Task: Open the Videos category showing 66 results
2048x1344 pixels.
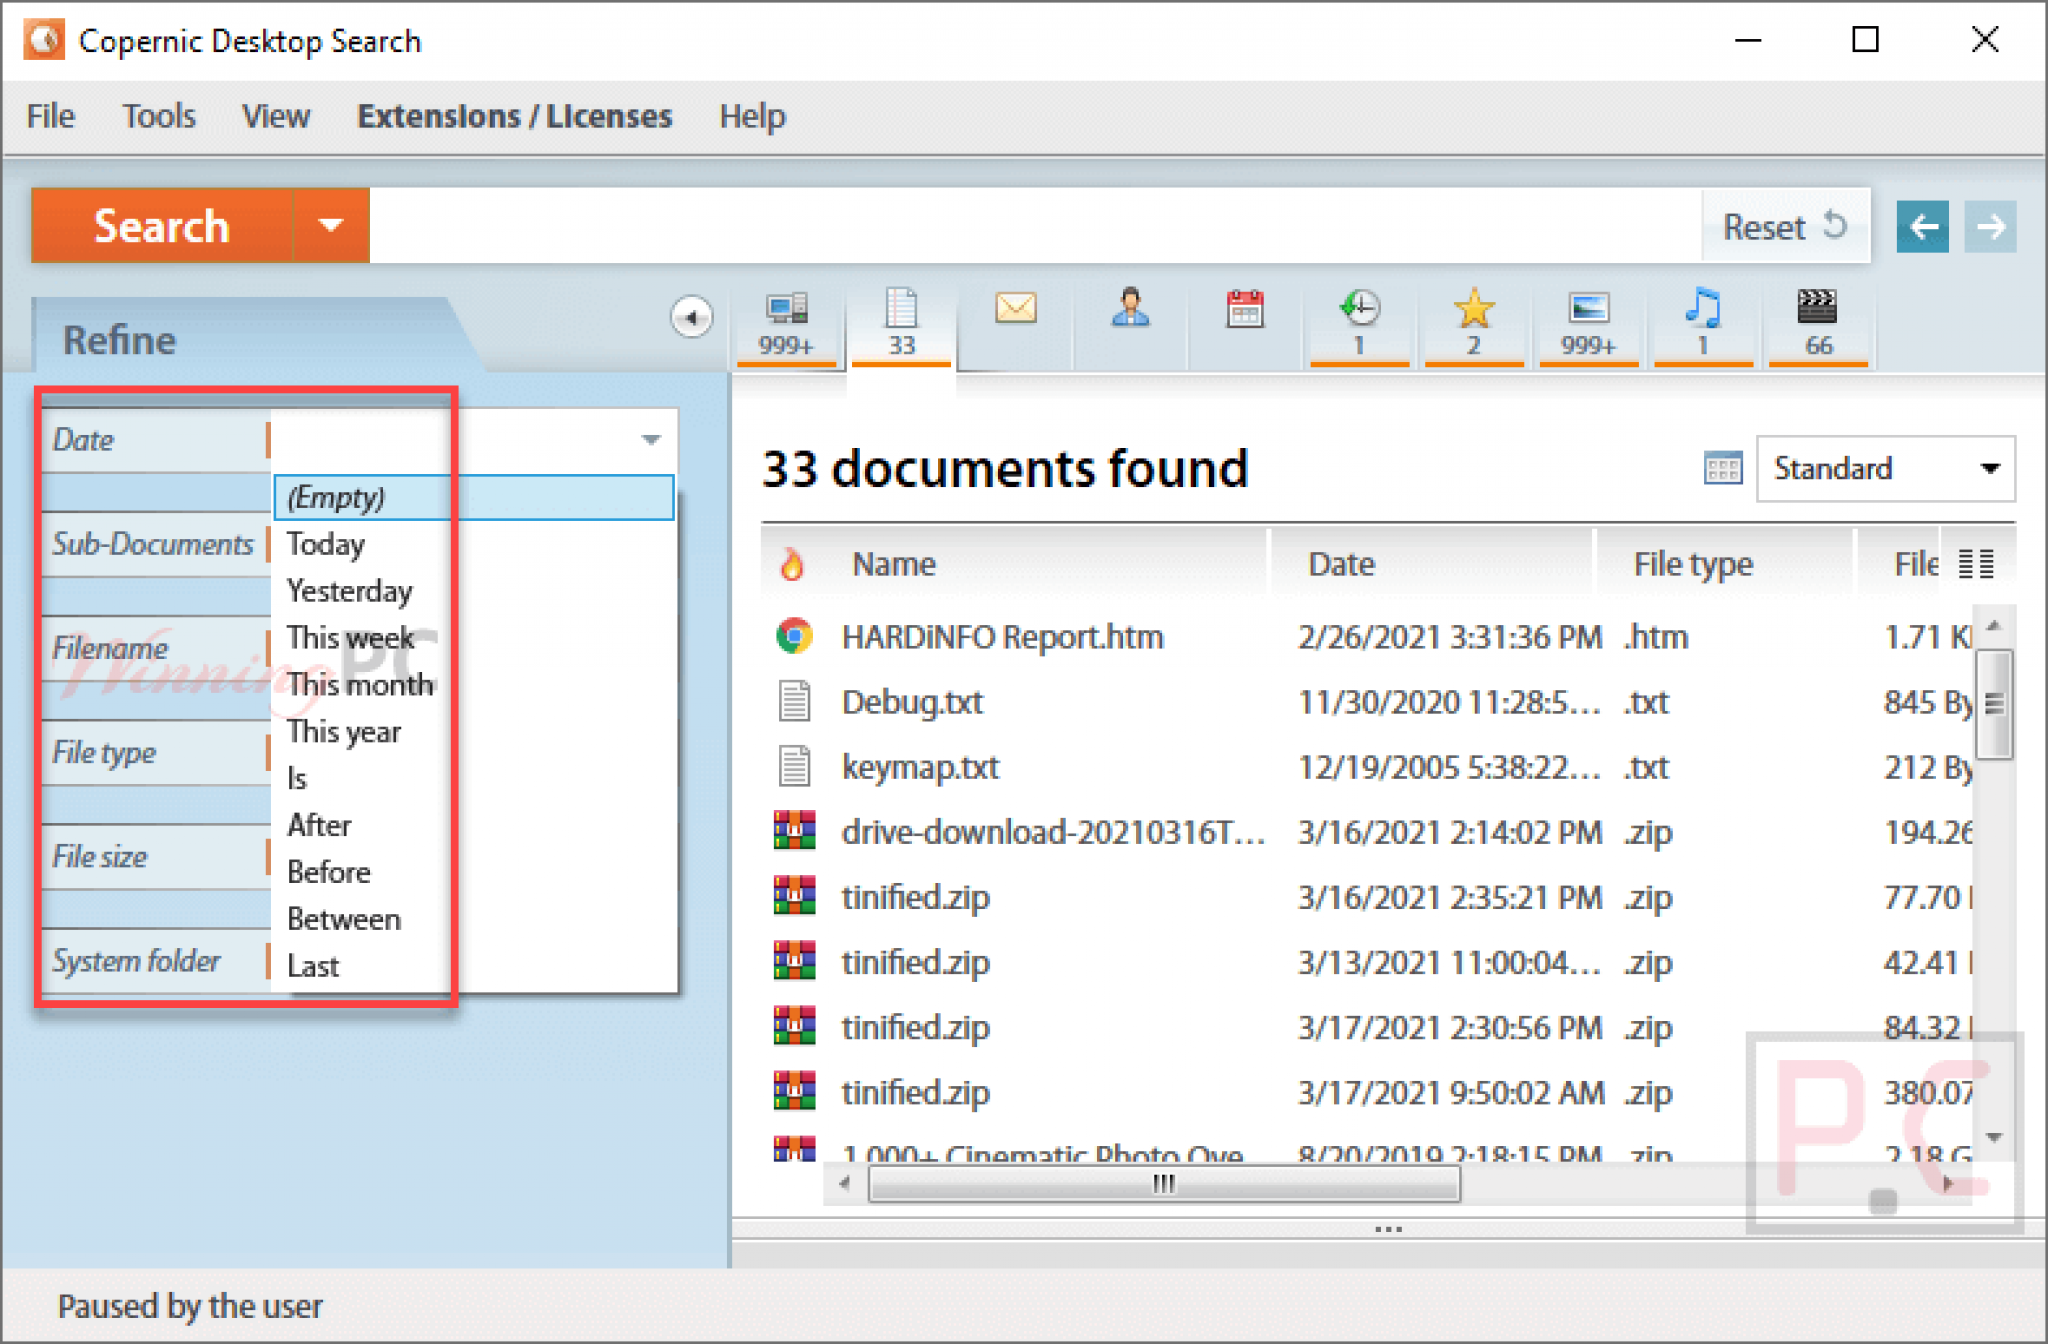Action: tap(1818, 320)
